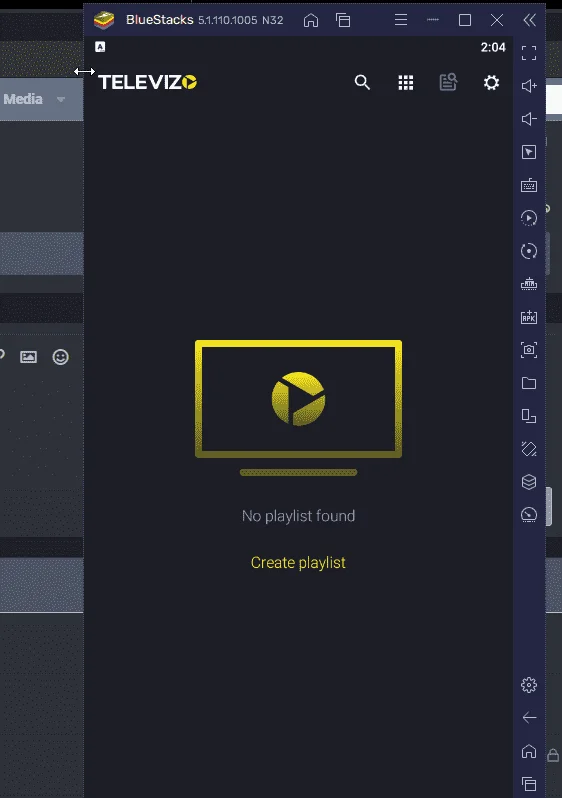Viewport: 562px width, 798px height.
Task: Maximize the BlueStacks window
Action: pos(465,20)
